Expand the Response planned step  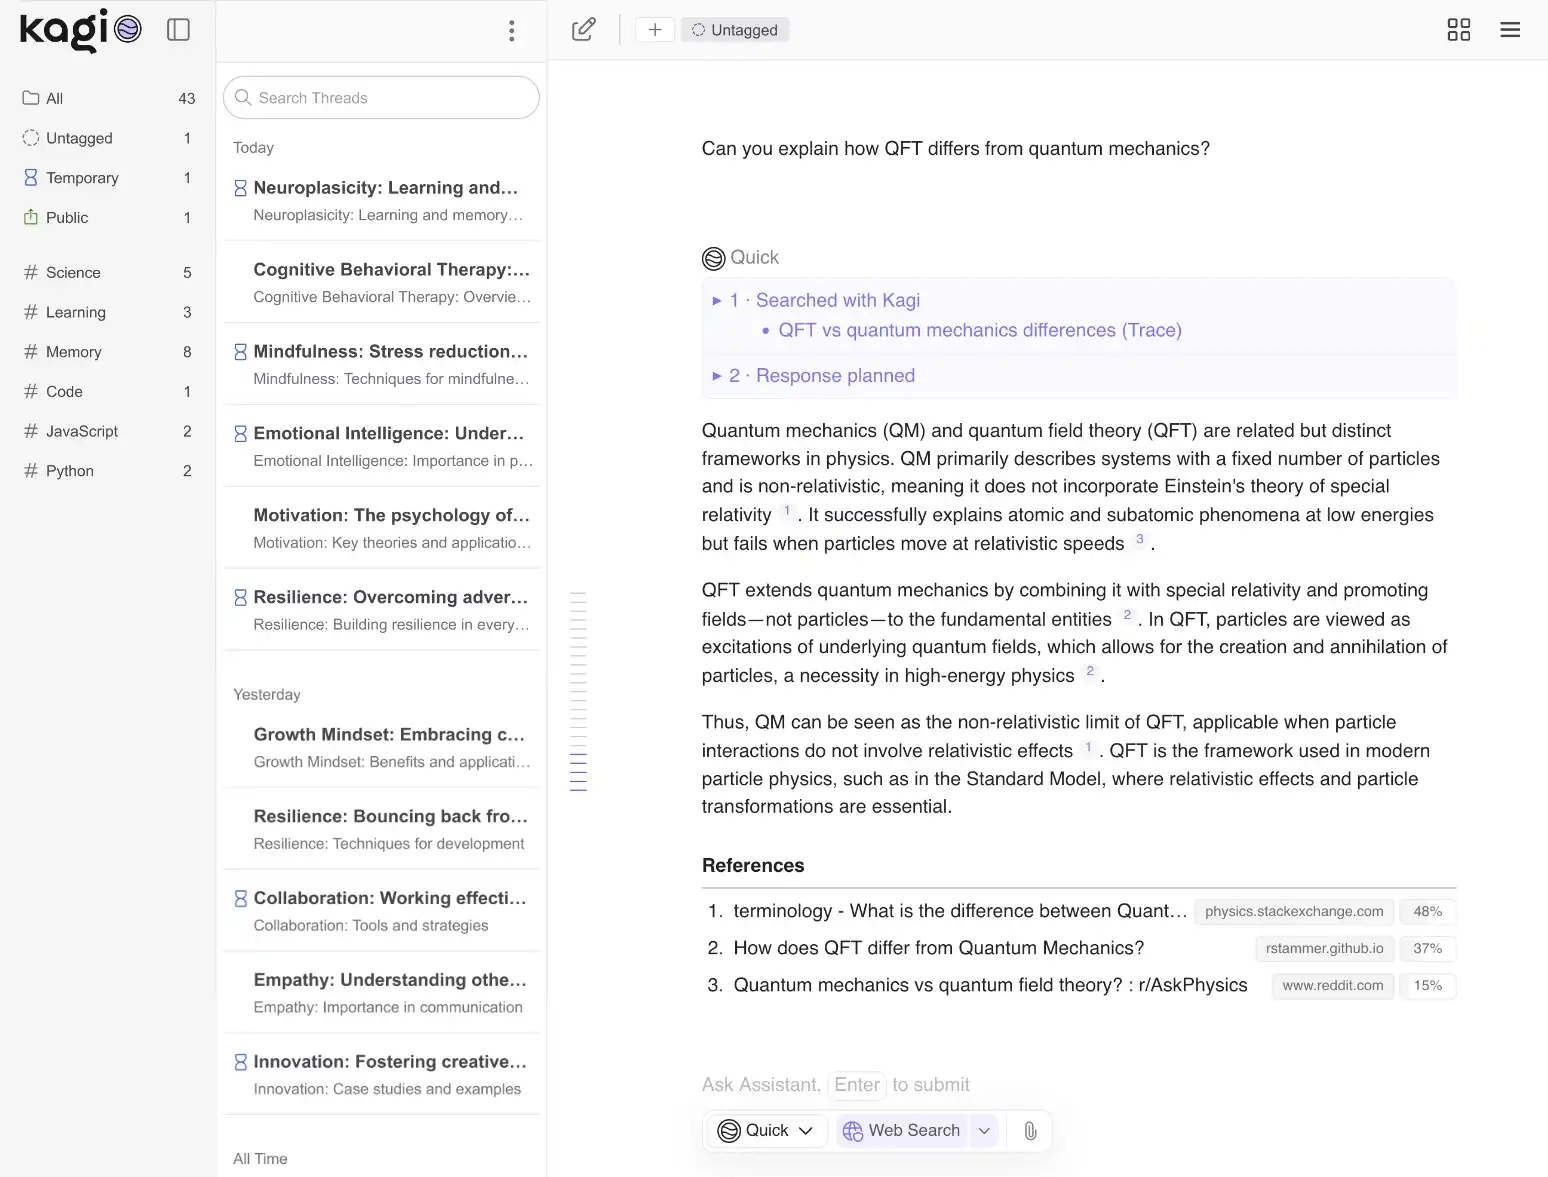(x=834, y=376)
